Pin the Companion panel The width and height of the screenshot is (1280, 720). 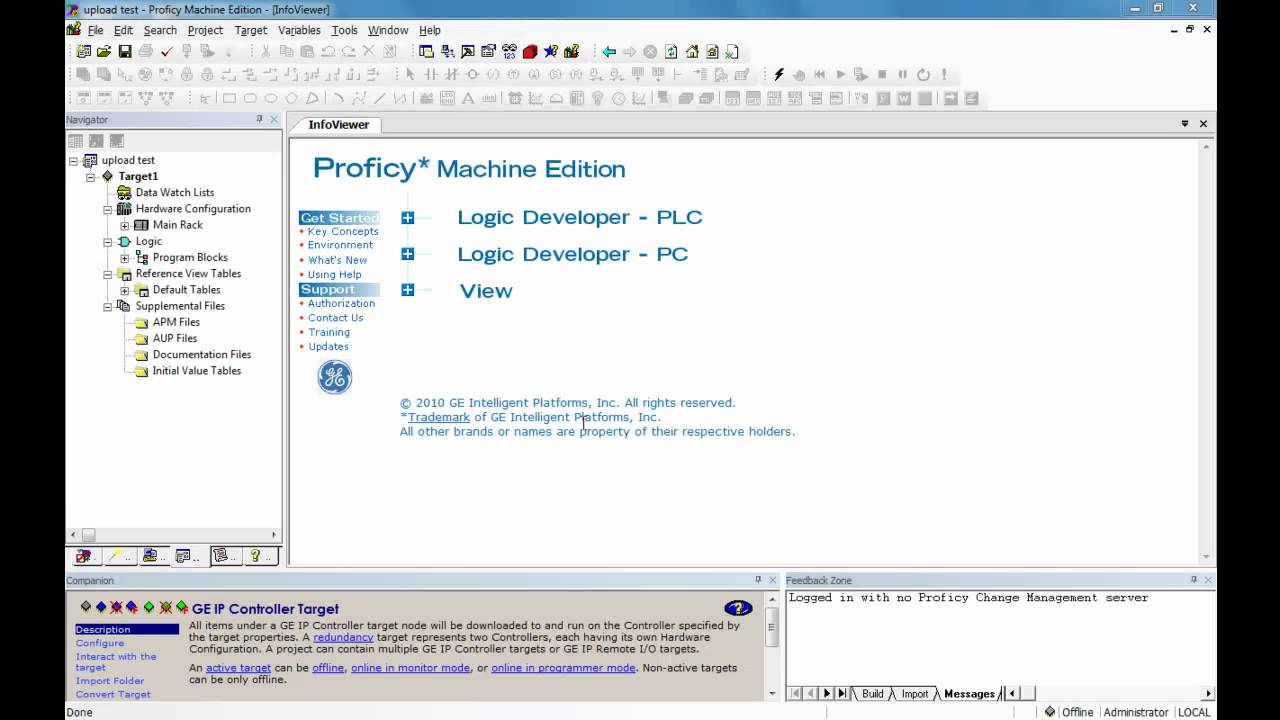[758, 580]
